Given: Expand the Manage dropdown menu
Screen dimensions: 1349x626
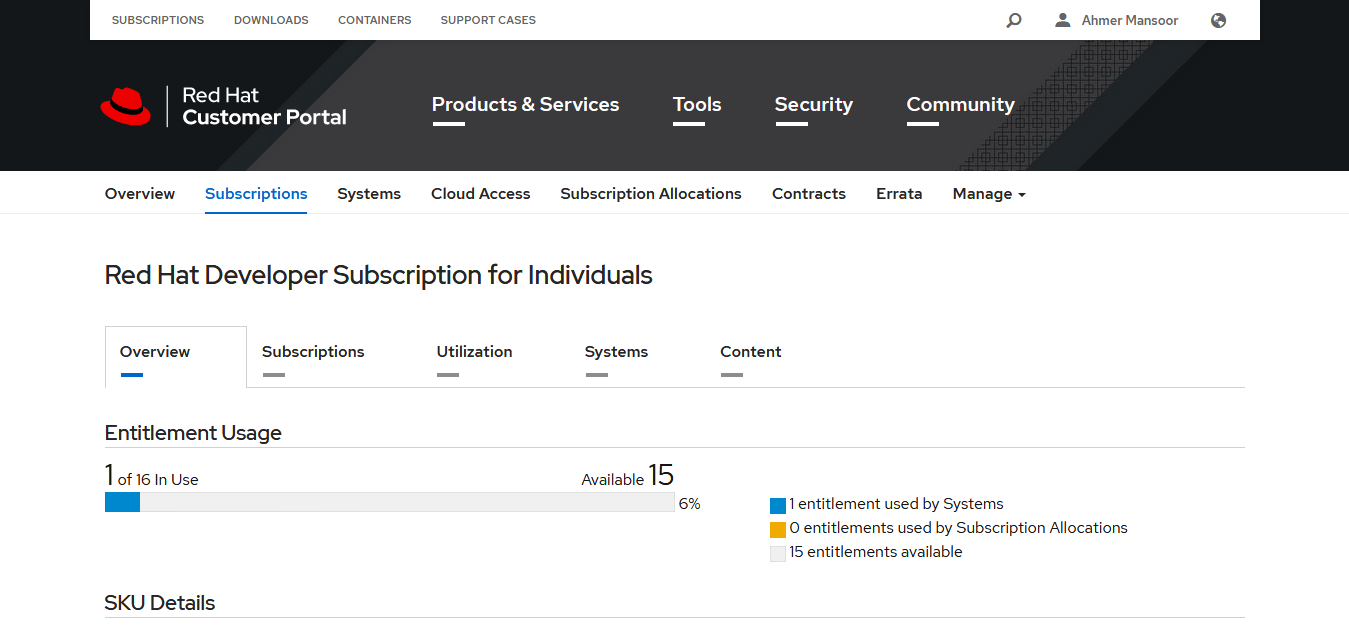Looking at the screenshot, I should point(988,193).
